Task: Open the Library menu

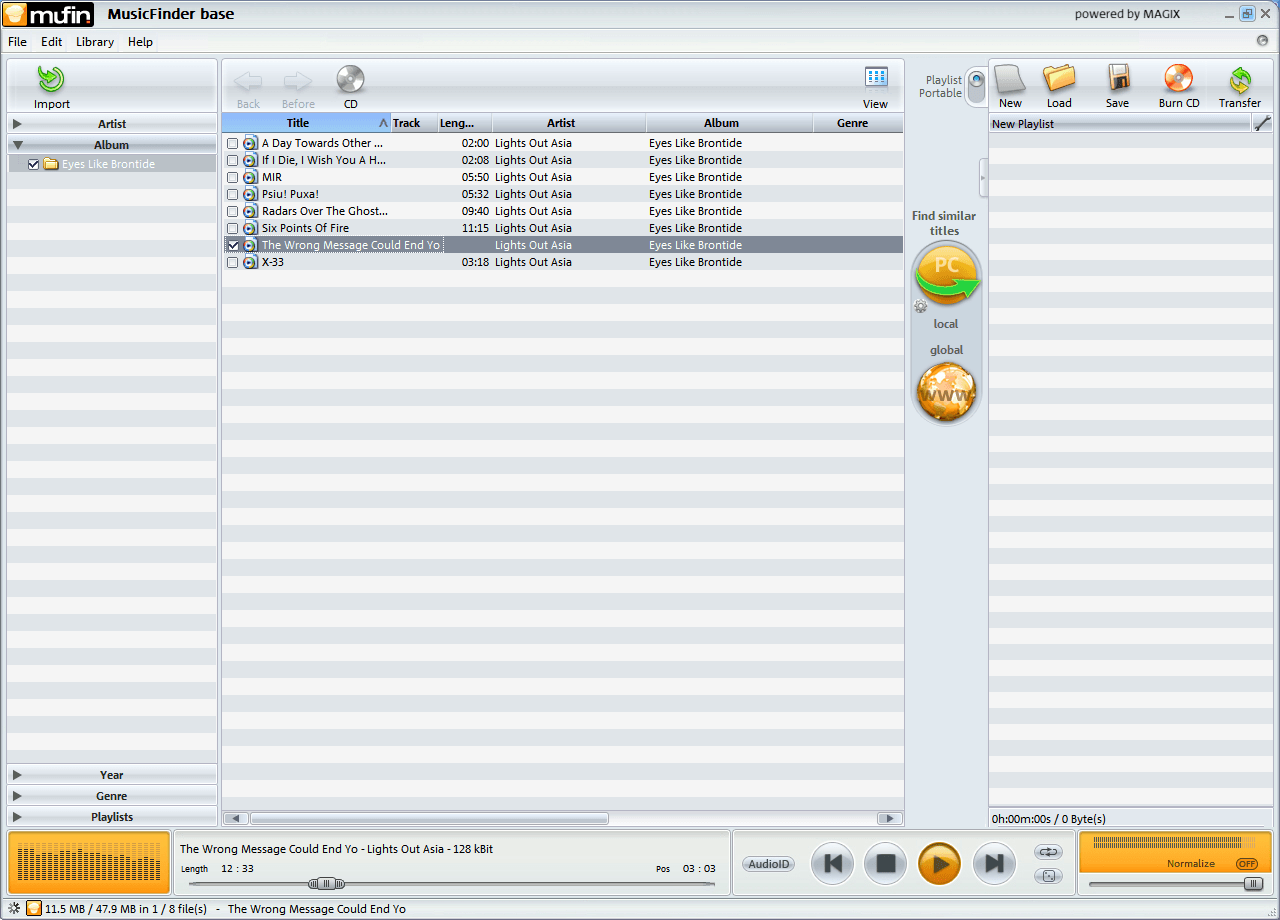Action: pos(95,42)
